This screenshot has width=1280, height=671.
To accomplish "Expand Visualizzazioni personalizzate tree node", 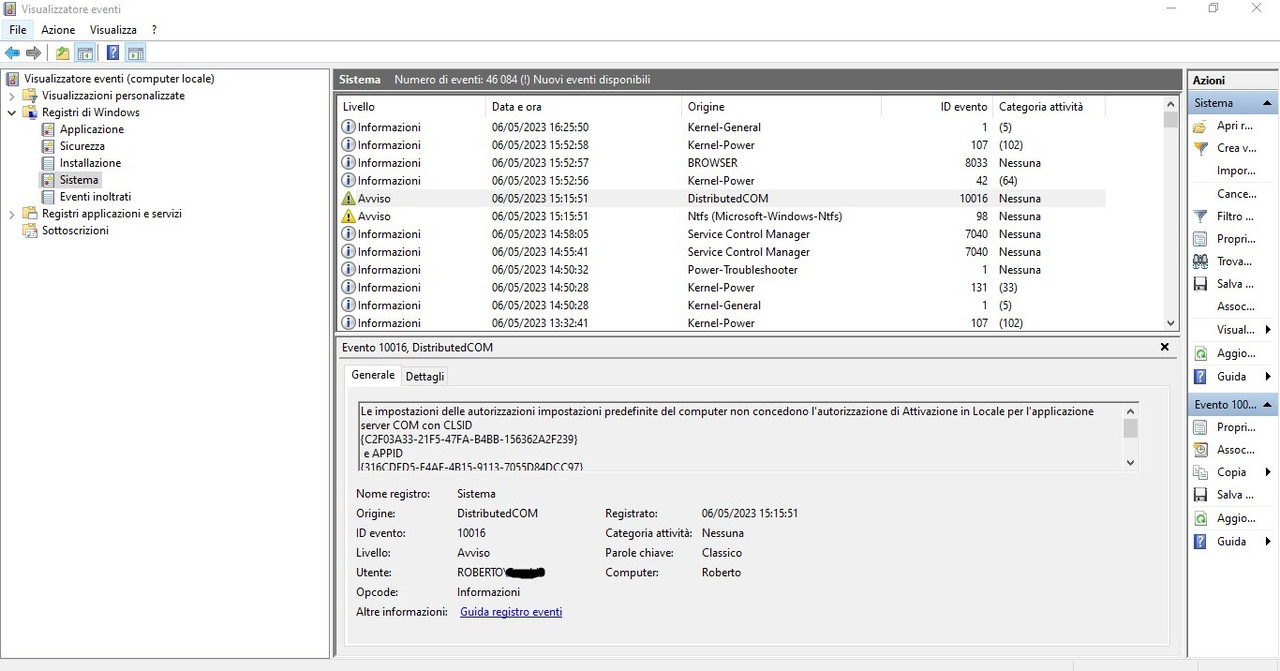I will [x=12, y=96].
